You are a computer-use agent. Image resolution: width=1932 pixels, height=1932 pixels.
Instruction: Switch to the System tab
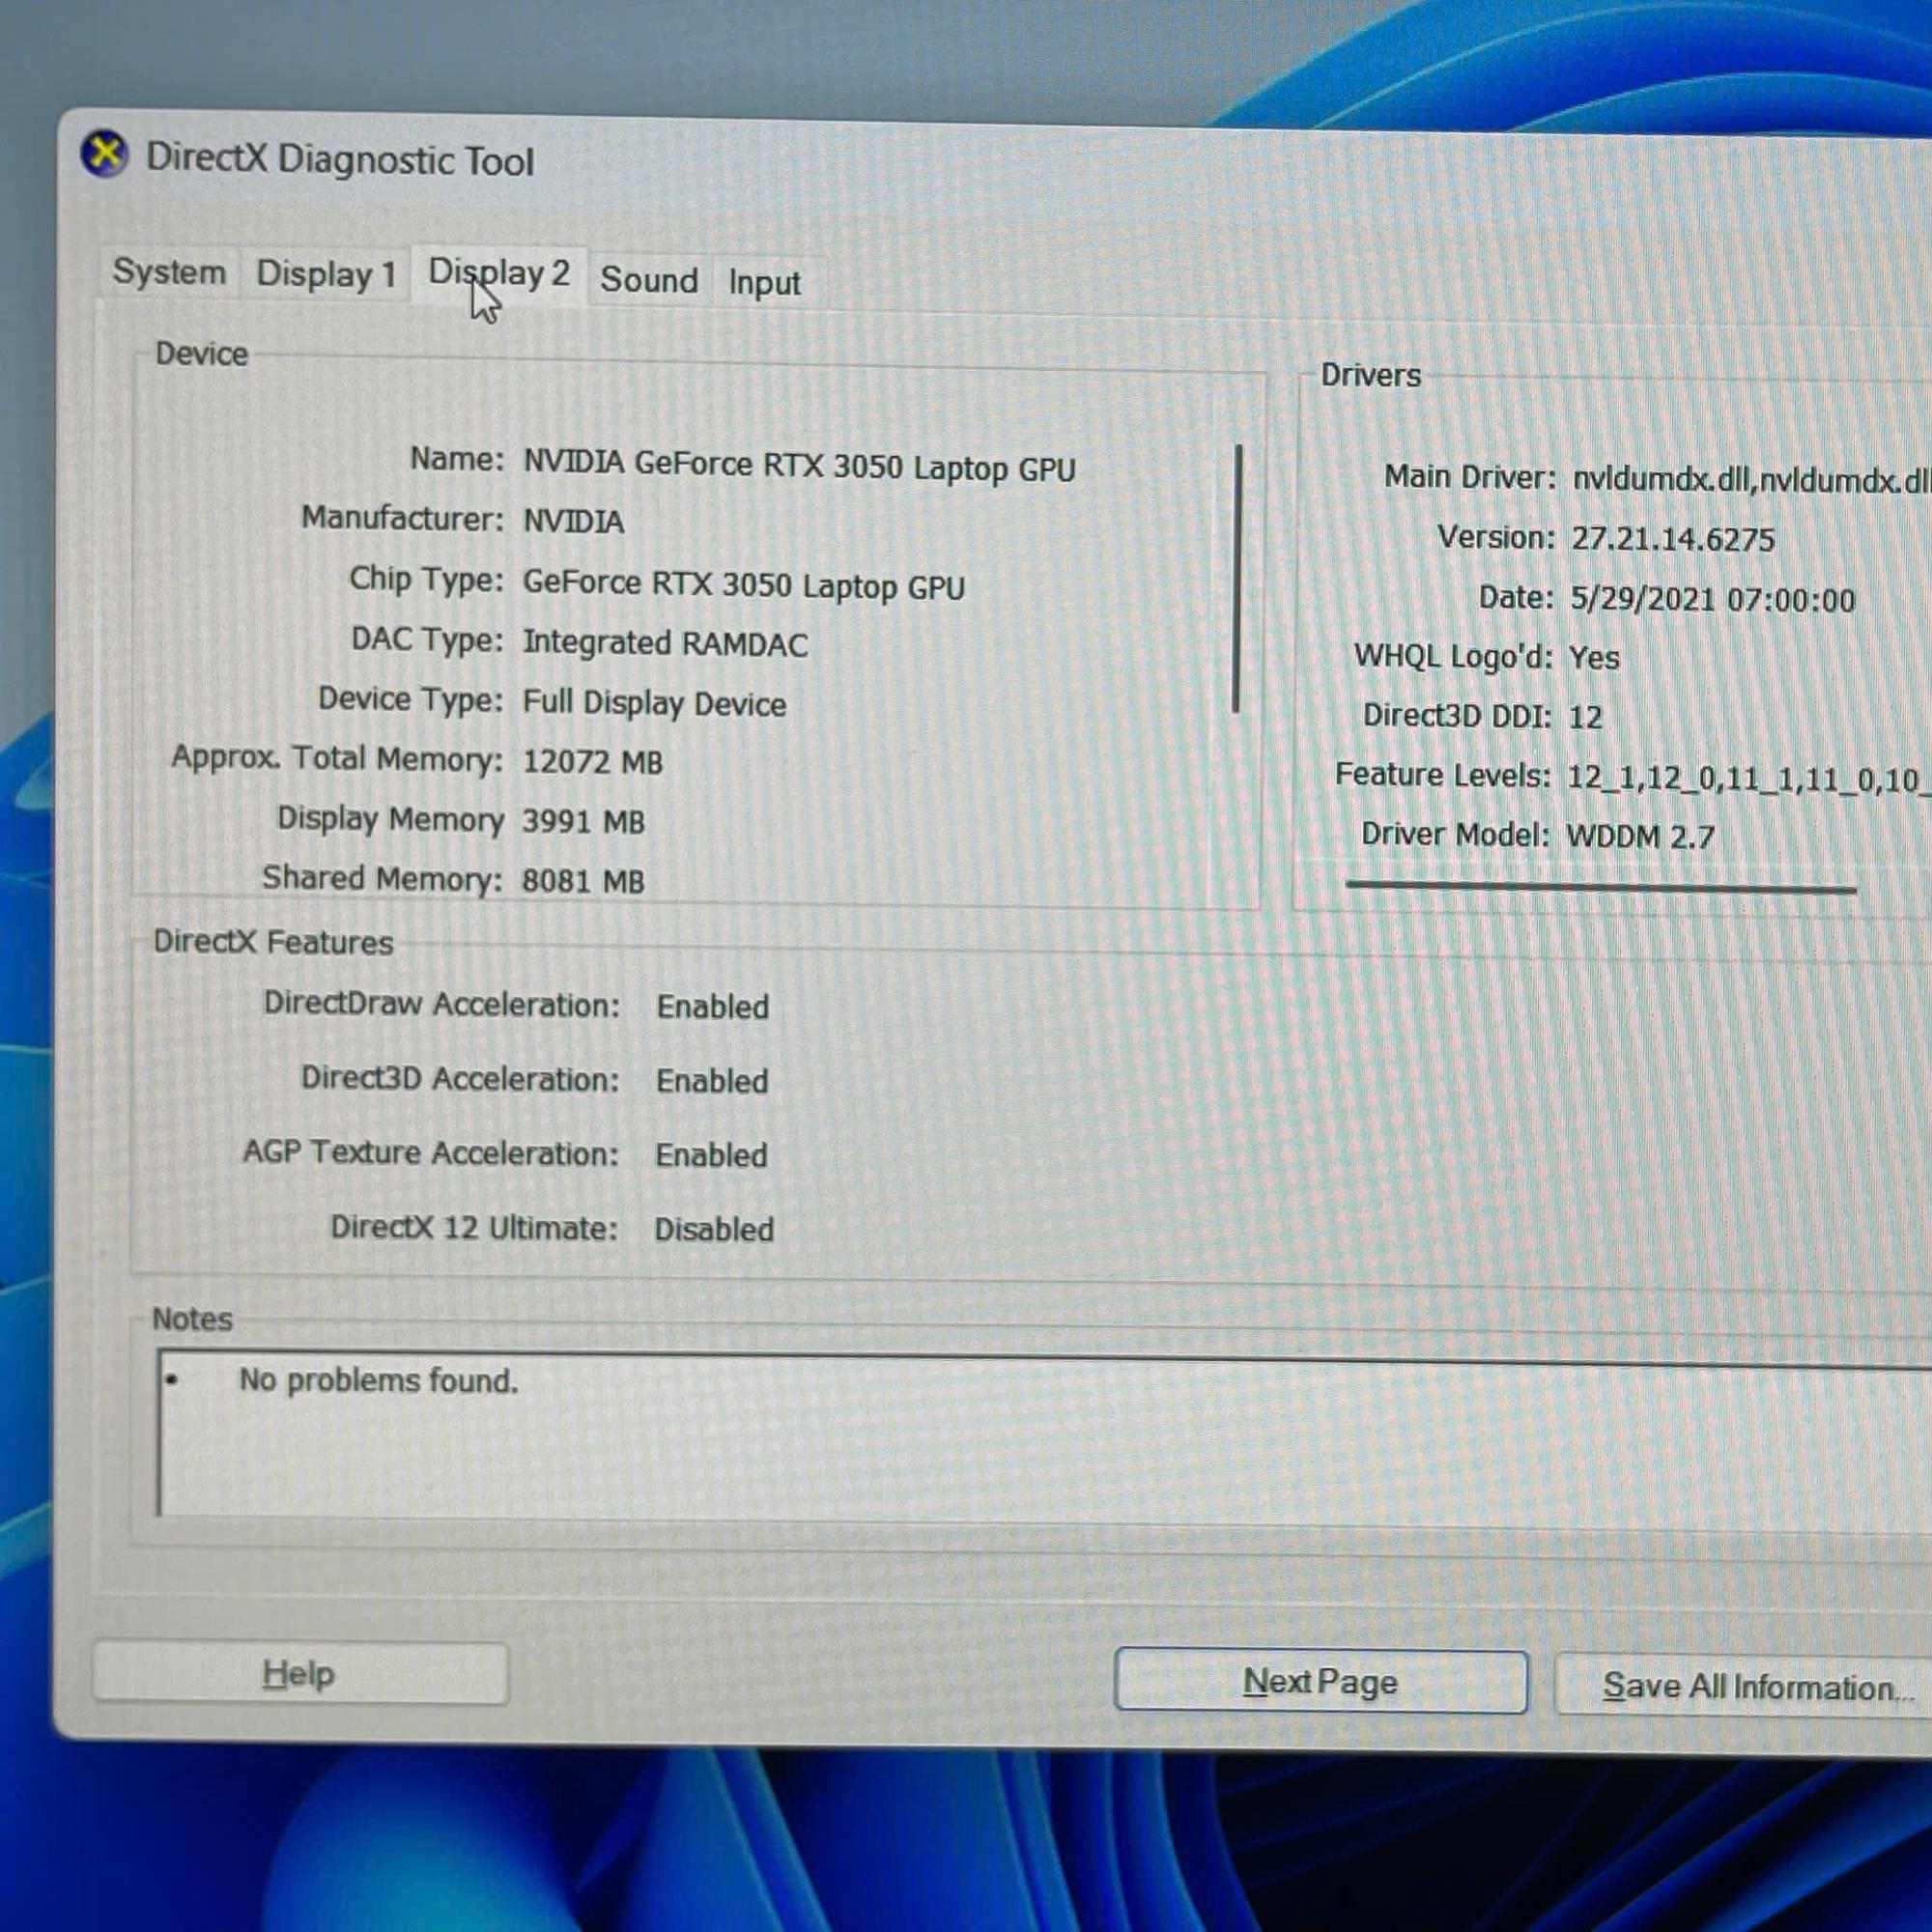[169, 272]
